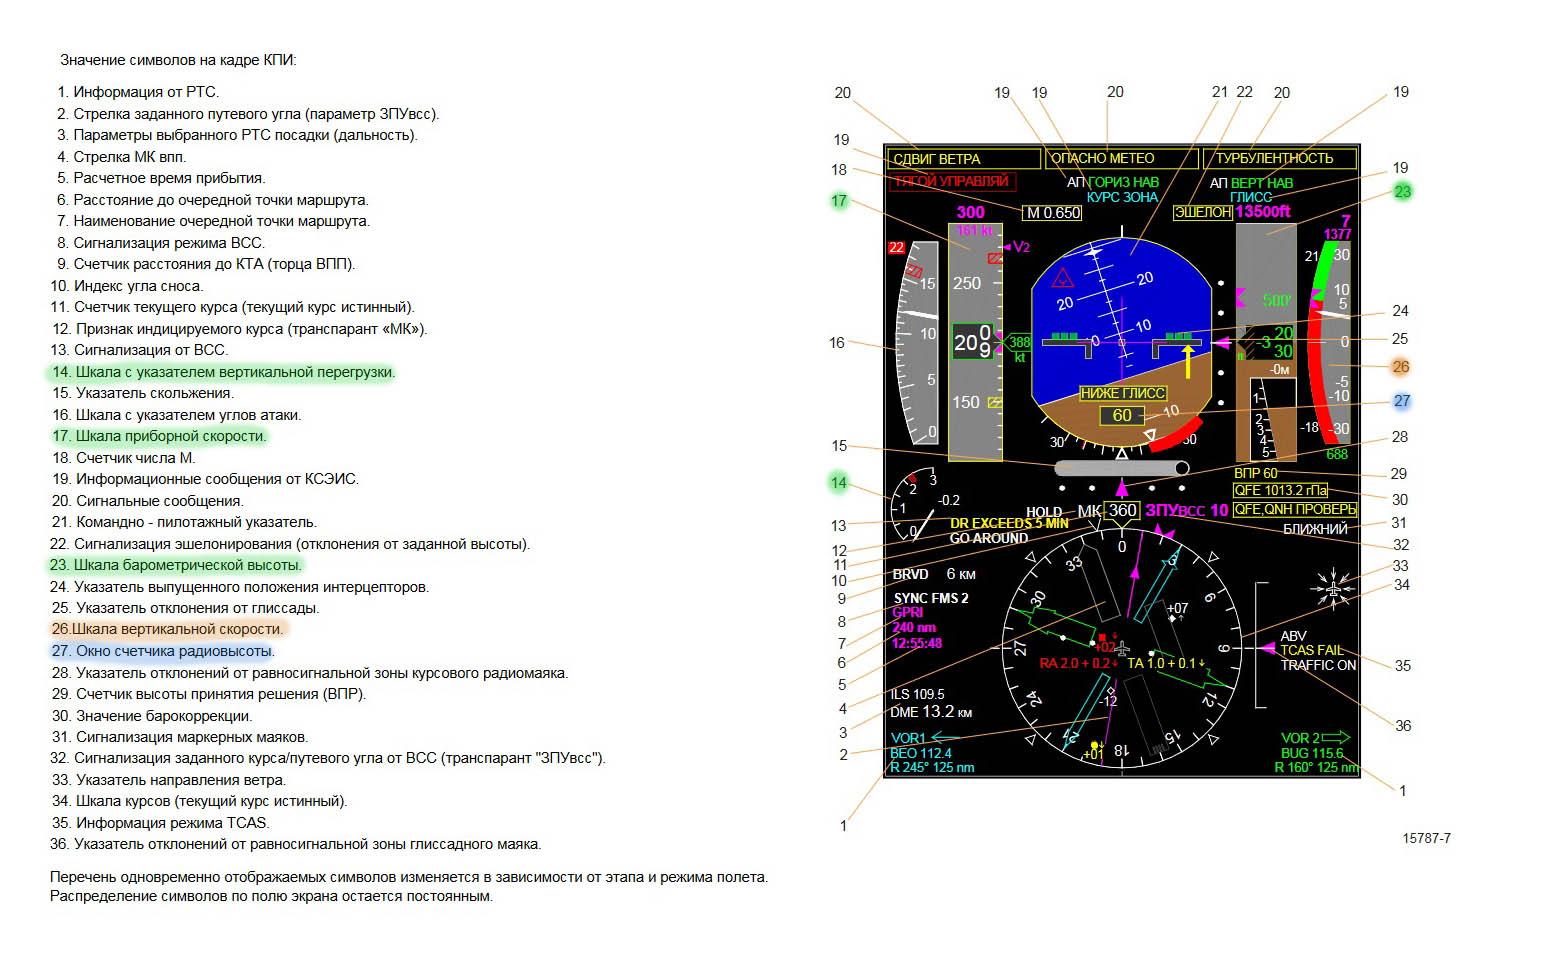The image size is (1553, 957).
Task: Click the wind direction indicator symbol
Action: tap(1335, 590)
